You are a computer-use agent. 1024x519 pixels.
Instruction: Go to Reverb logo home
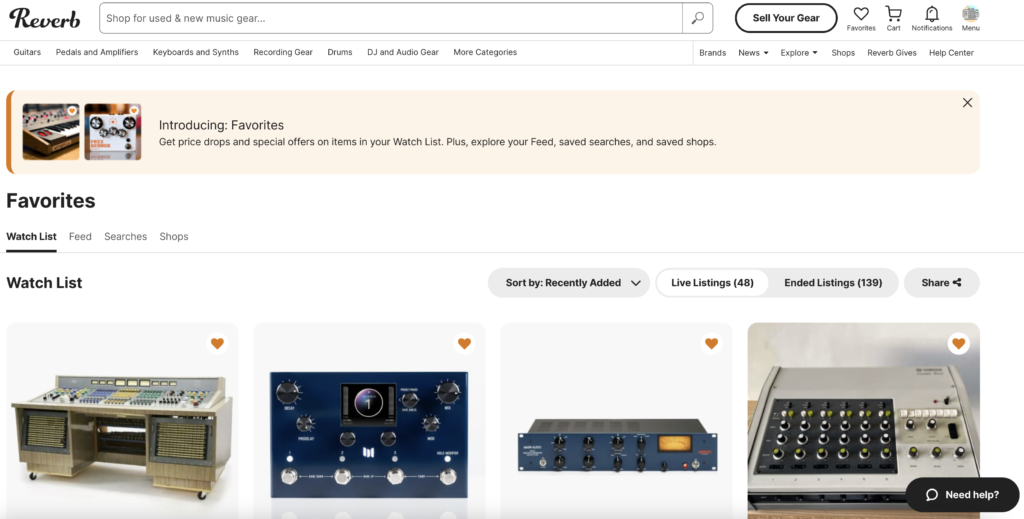[x=45, y=18]
